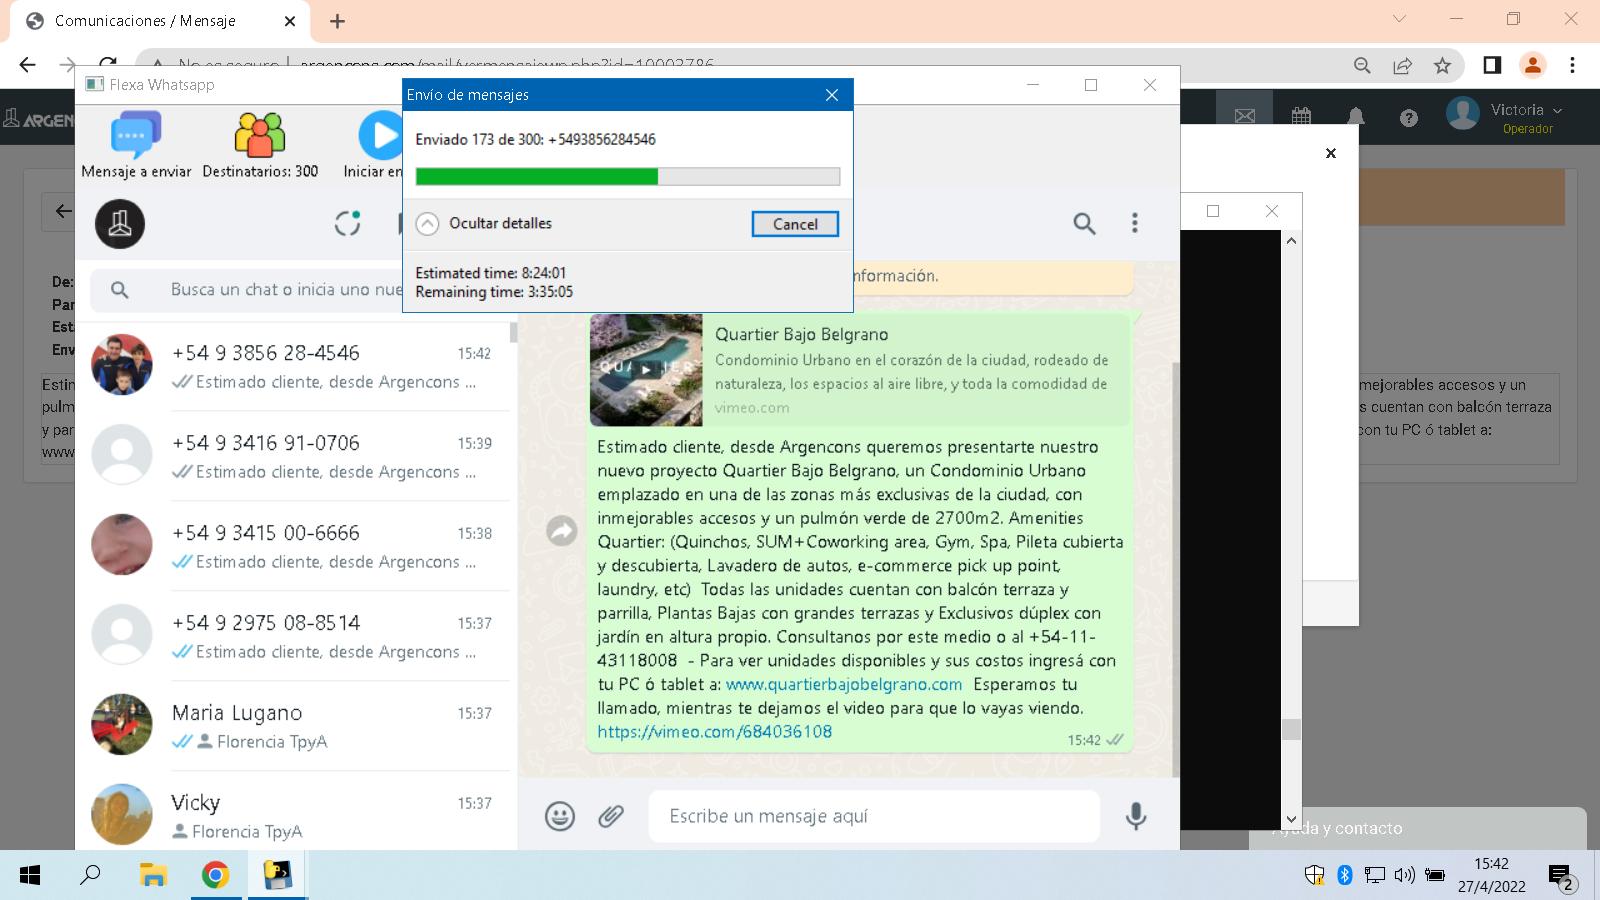Open Argencons help question mark

tap(1408, 118)
